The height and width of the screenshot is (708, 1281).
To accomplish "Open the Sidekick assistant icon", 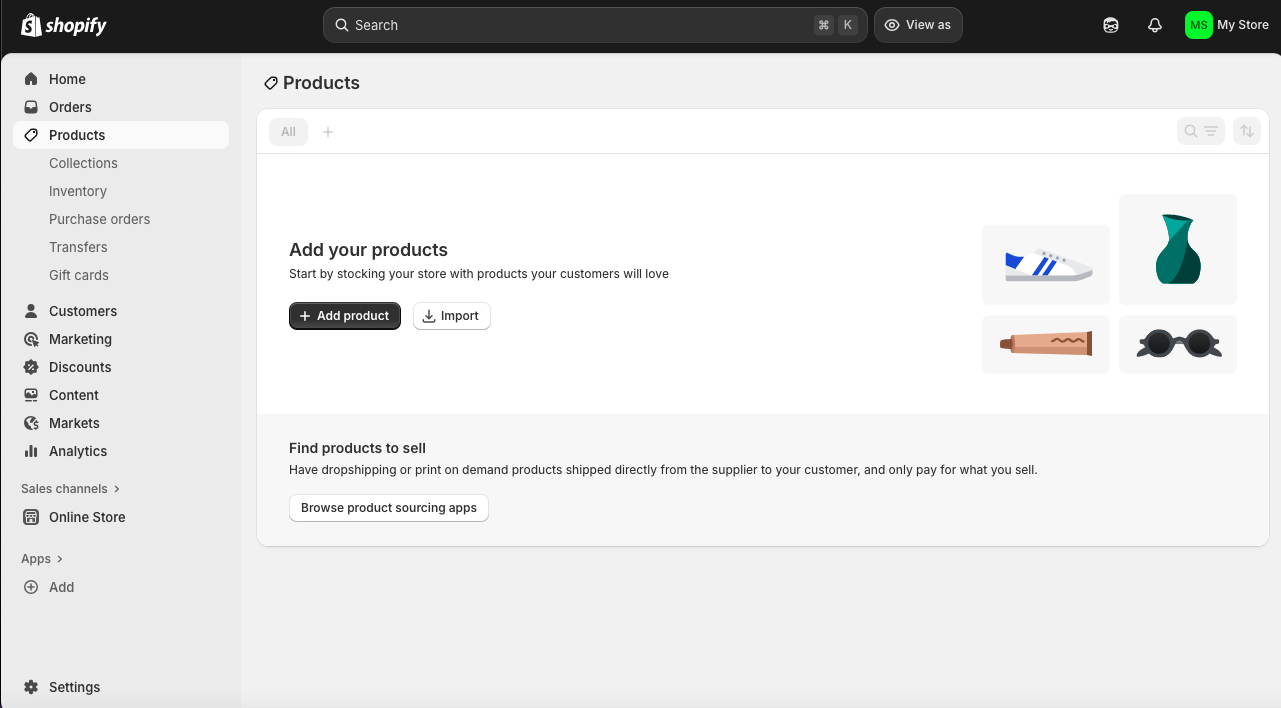I will click(x=1111, y=25).
